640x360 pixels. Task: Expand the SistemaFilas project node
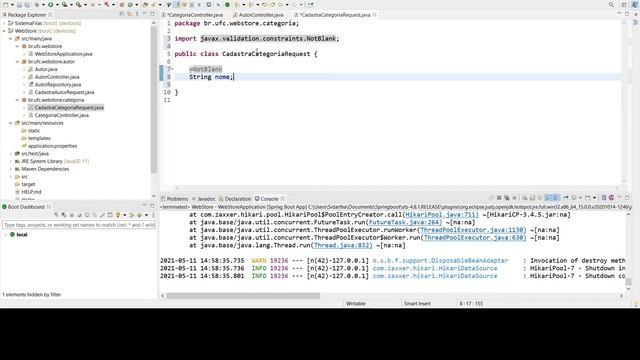[4, 23]
